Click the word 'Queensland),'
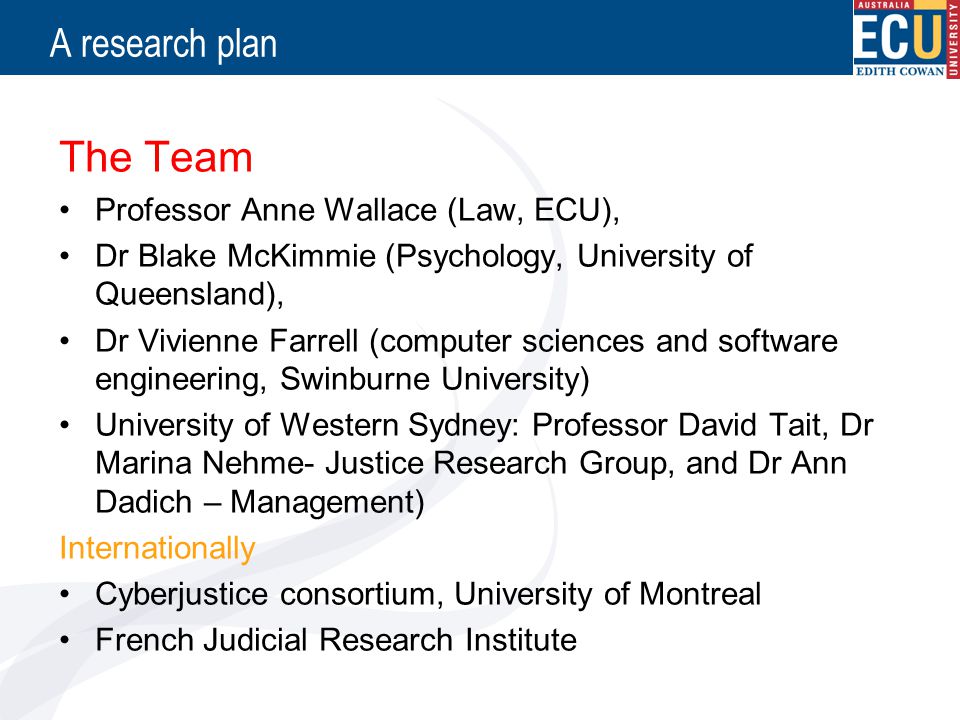This screenshot has width=960, height=720. (190, 294)
